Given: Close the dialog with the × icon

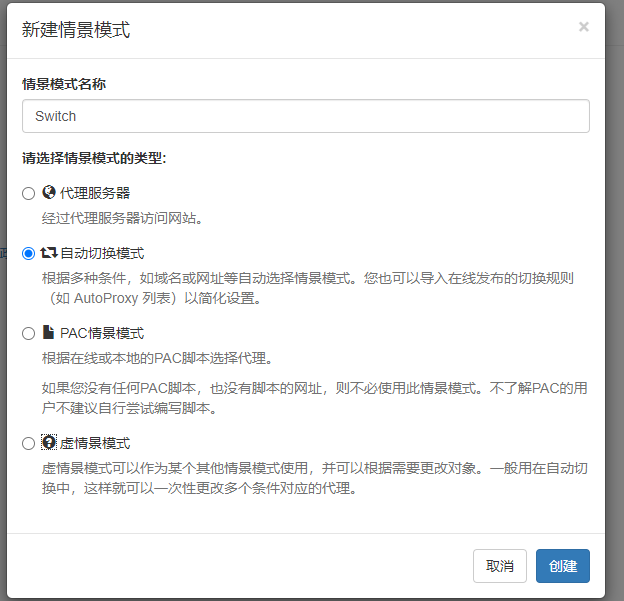Looking at the screenshot, I should [584, 28].
